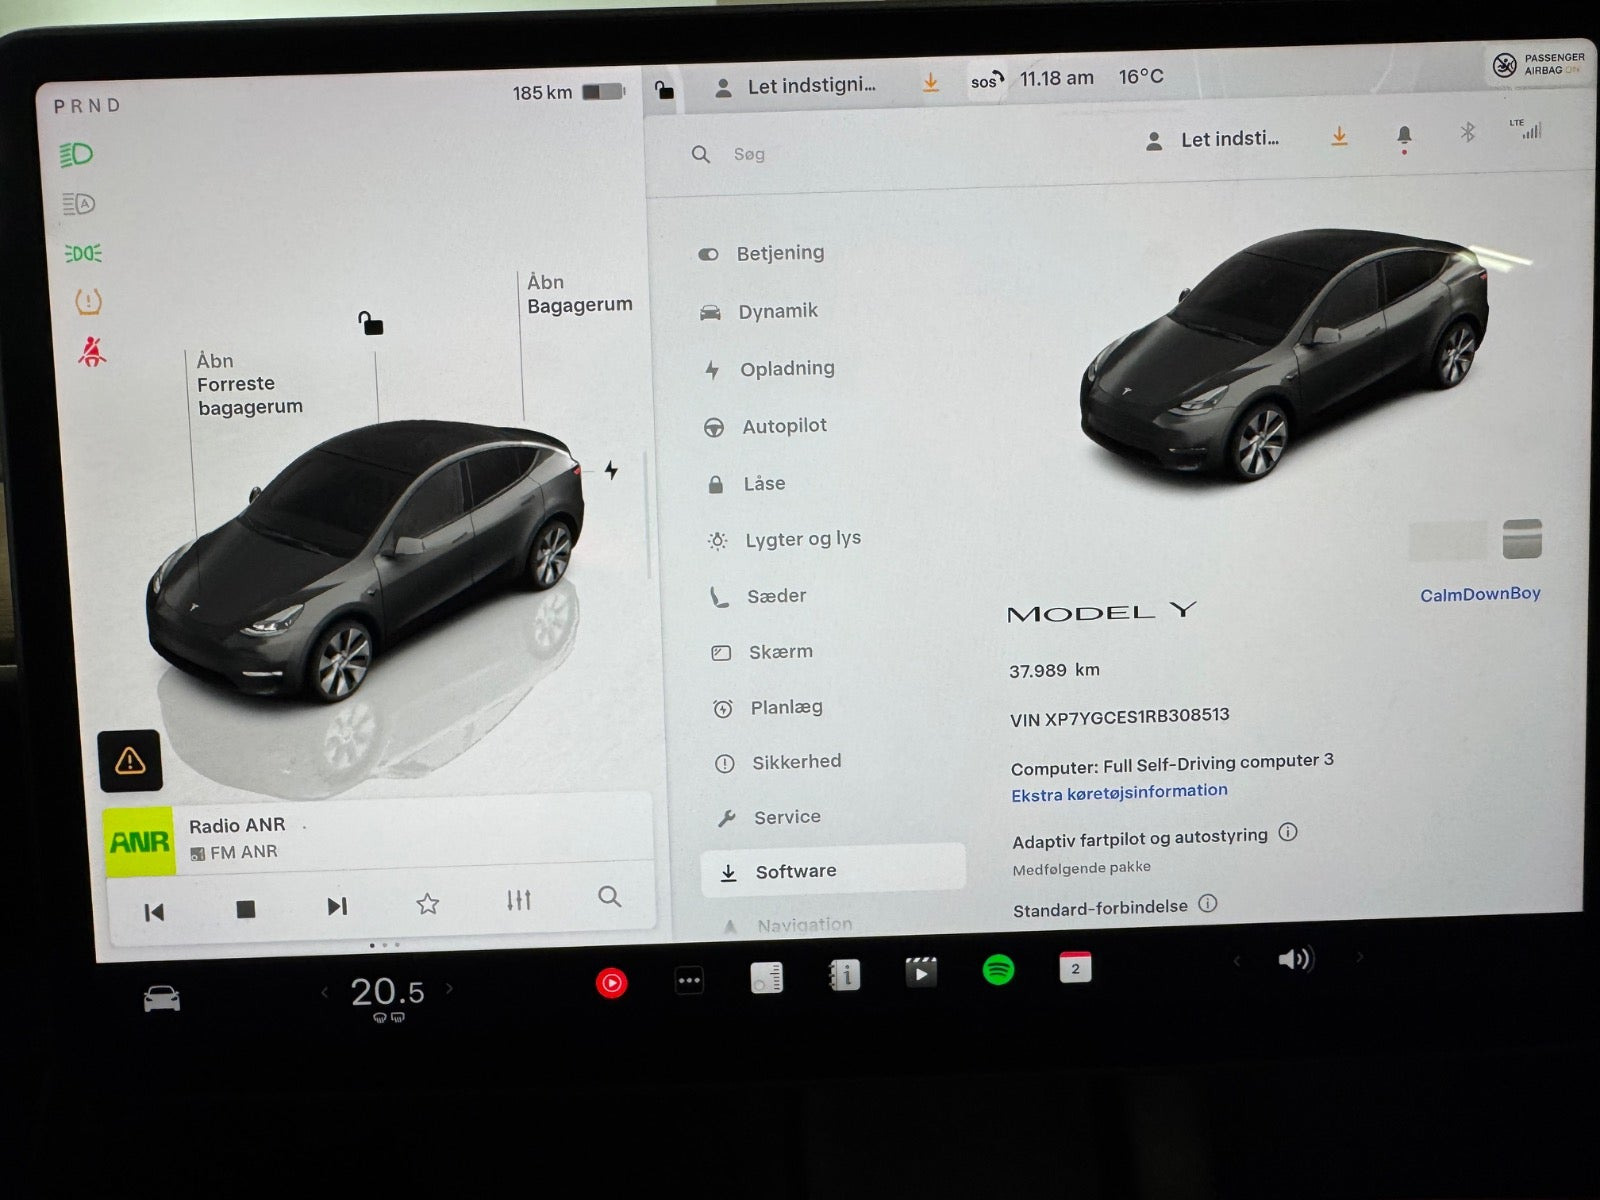Tap the Søg search field
1600x1200 pixels.
pos(749,154)
